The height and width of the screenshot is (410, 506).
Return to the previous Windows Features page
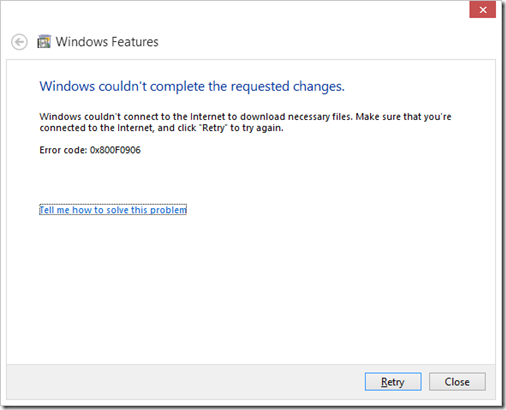[x=19, y=42]
